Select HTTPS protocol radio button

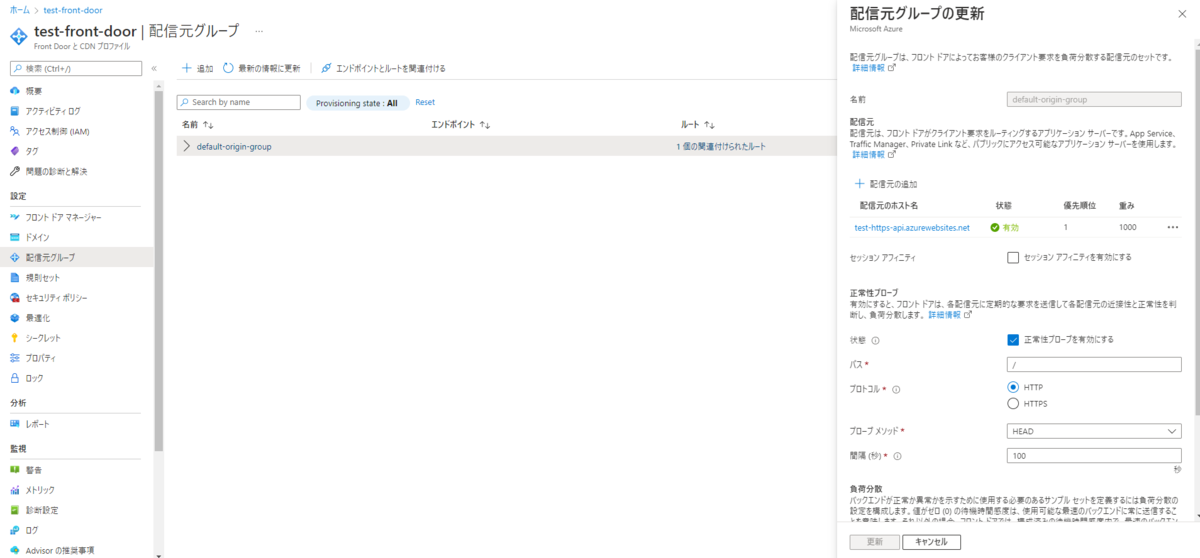1013,403
